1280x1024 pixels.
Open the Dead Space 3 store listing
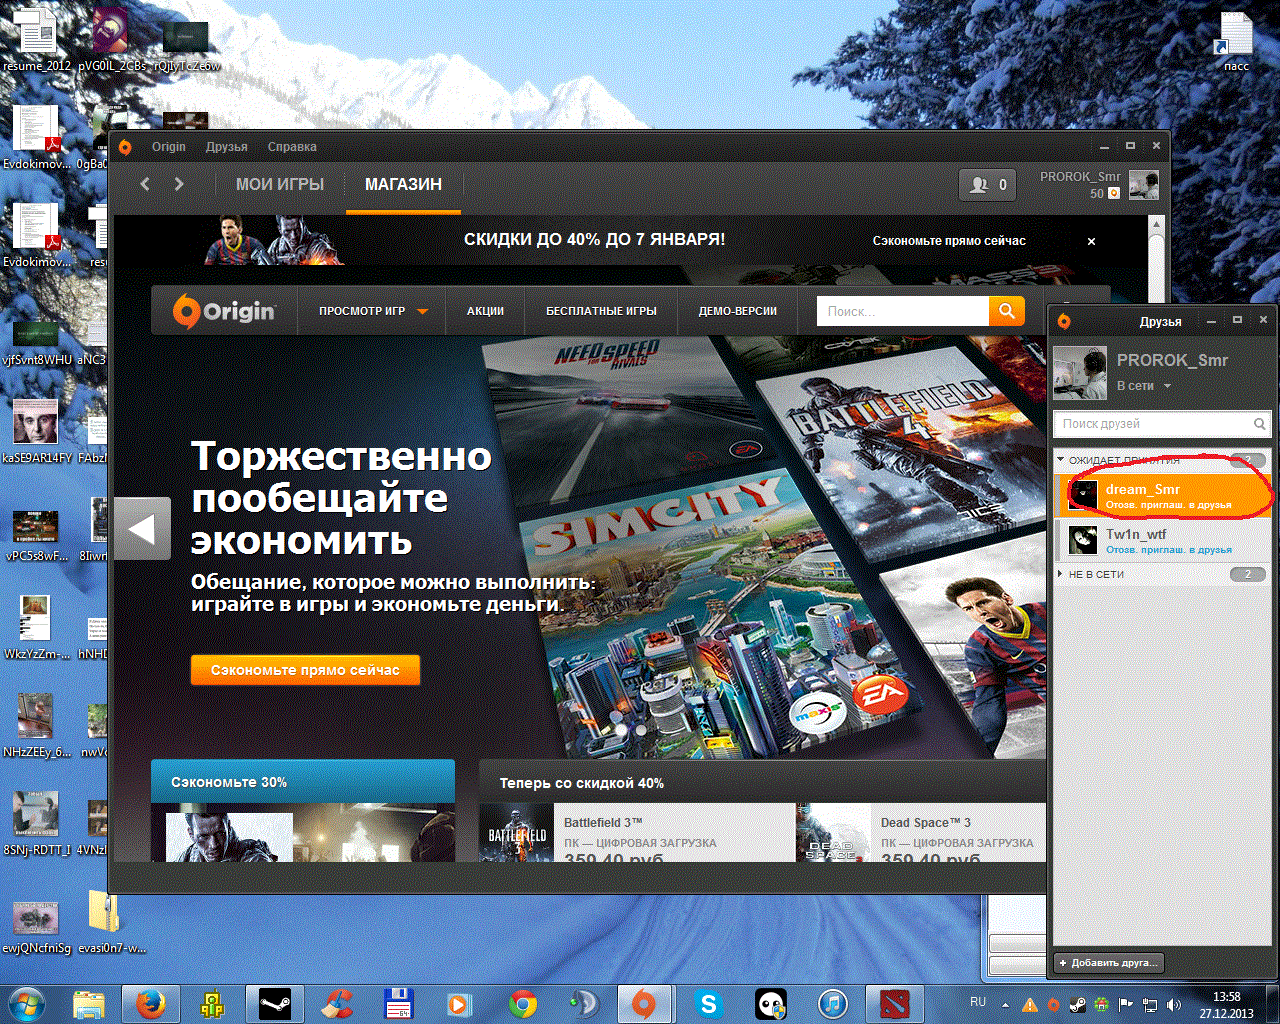(921, 833)
